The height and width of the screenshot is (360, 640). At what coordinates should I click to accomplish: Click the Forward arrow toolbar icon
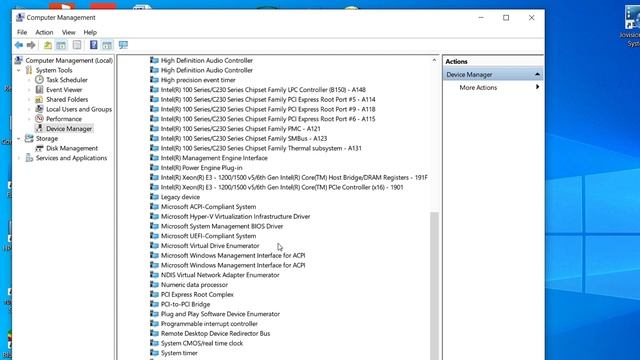pos(31,45)
